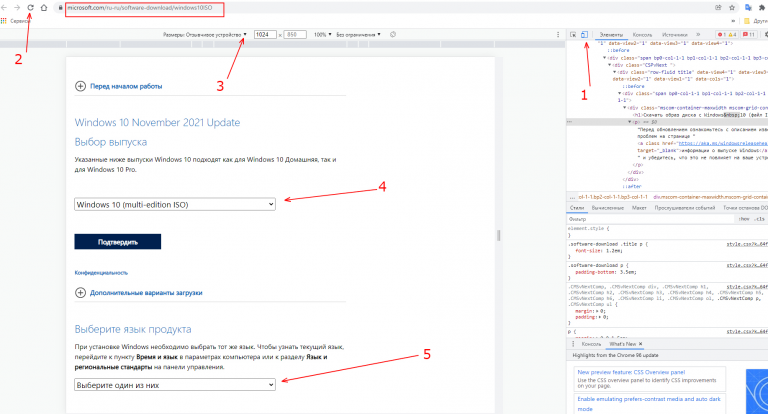The height and width of the screenshot is (414, 768).
Task: Activate the inspect element picker icon
Action: [x=573, y=34]
